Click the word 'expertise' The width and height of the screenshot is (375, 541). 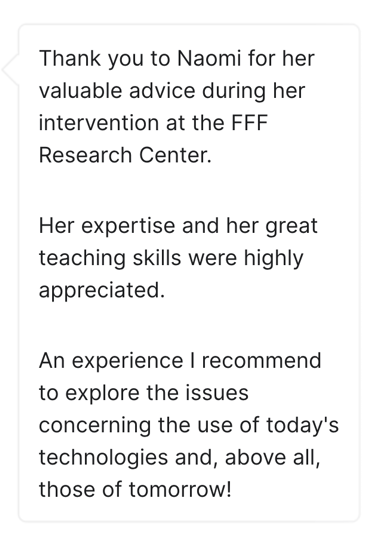tap(129, 226)
